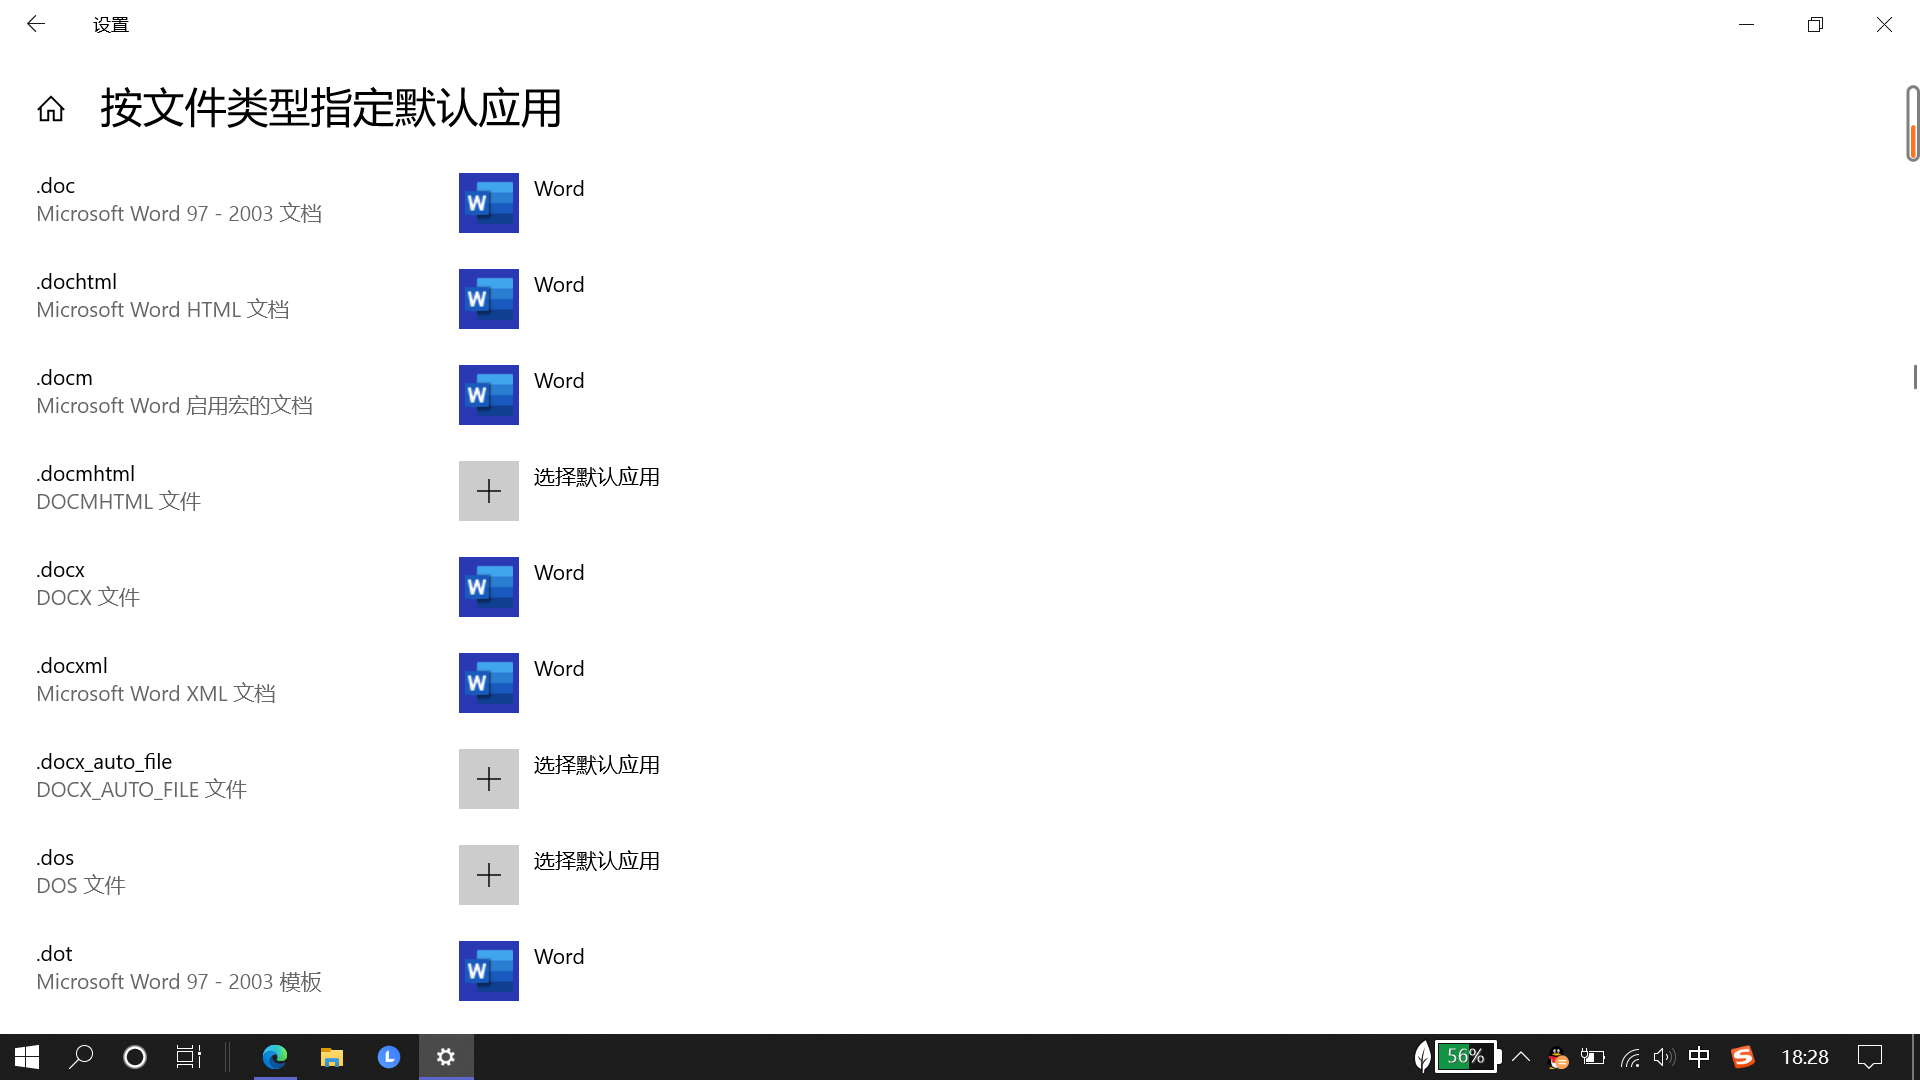The height and width of the screenshot is (1080, 1920).
Task: Click the taskbar clock 18:28
Action: click(x=1805, y=1057)
